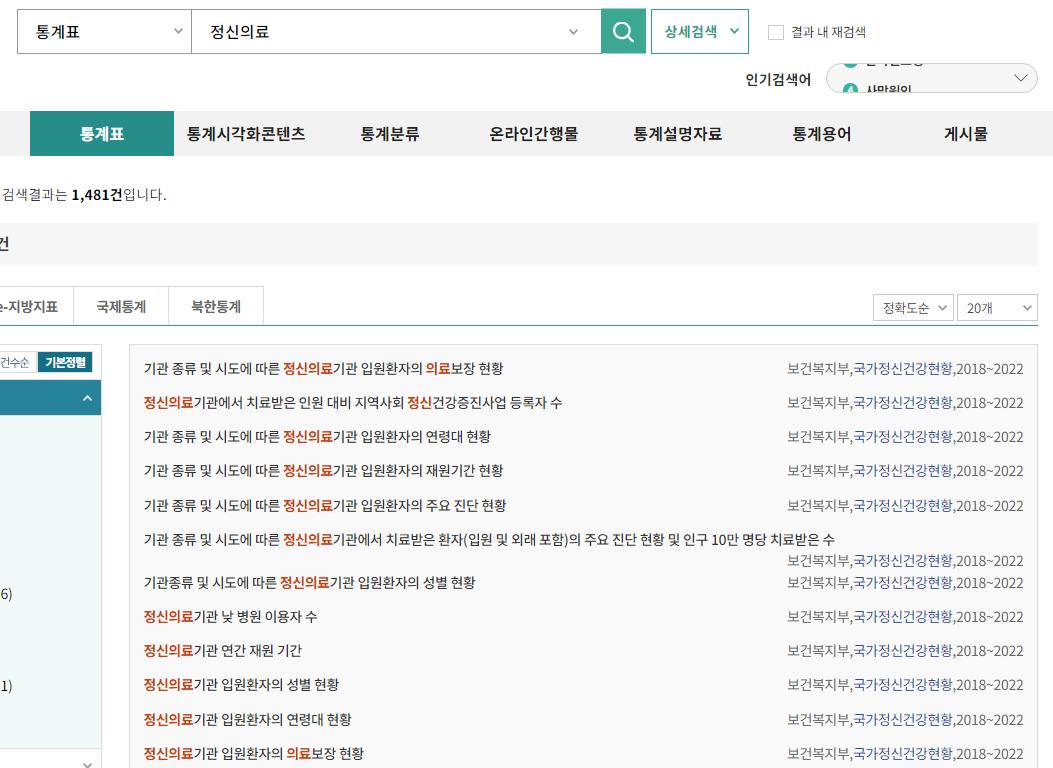
Task: Open the 인구 10만 명당 치료받은 수 result
Action: [x=489, y=540]
